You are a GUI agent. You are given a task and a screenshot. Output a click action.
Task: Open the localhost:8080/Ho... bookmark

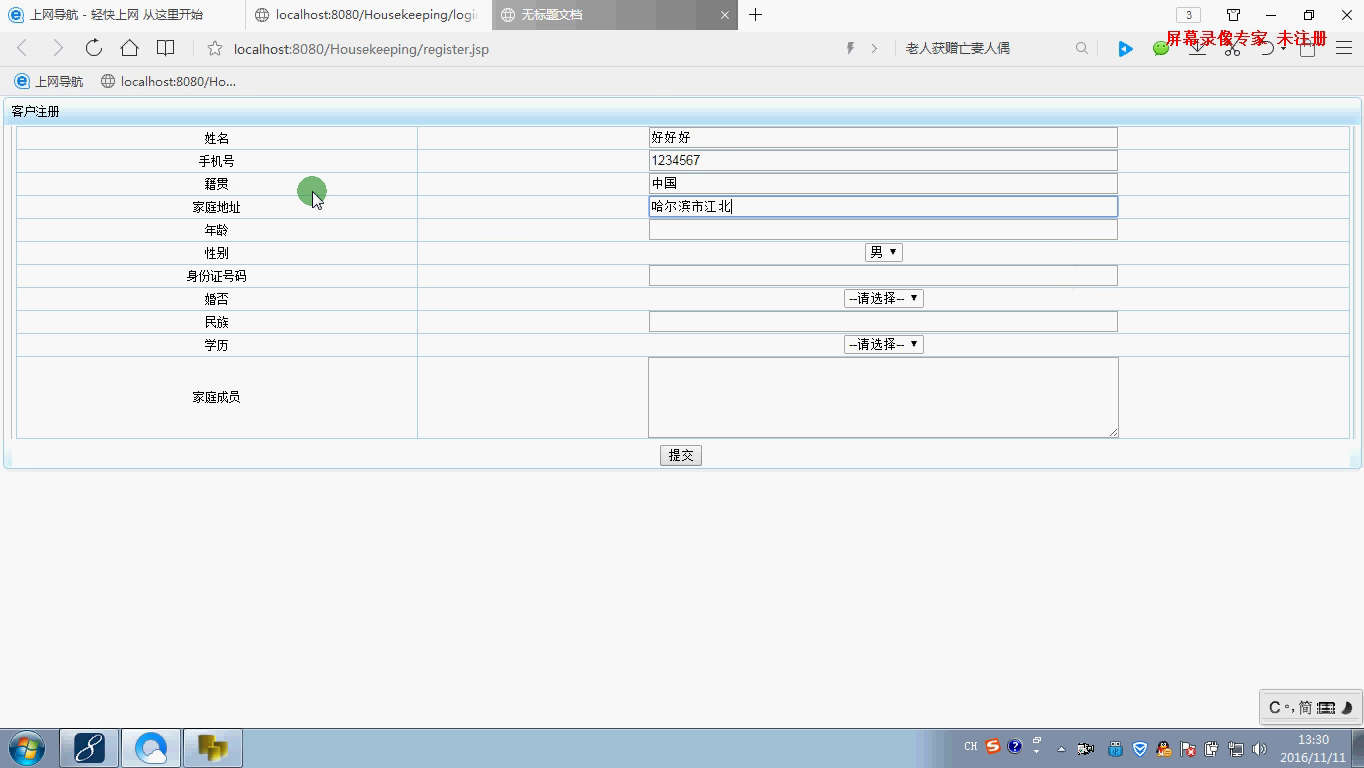click(169, 82)
